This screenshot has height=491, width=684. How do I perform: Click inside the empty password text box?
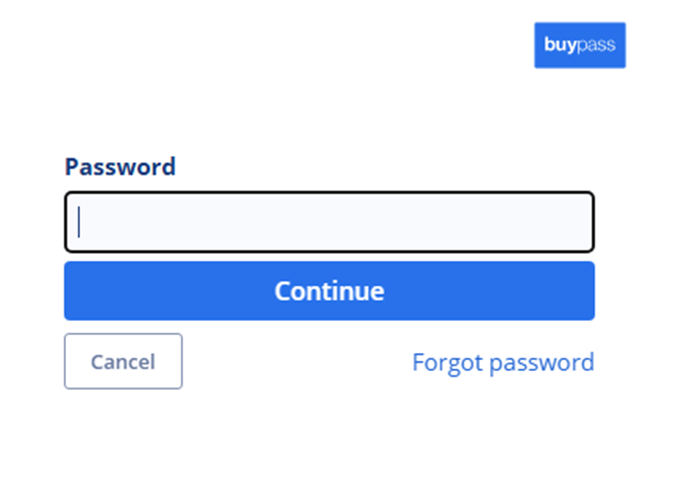pos(329,222)
